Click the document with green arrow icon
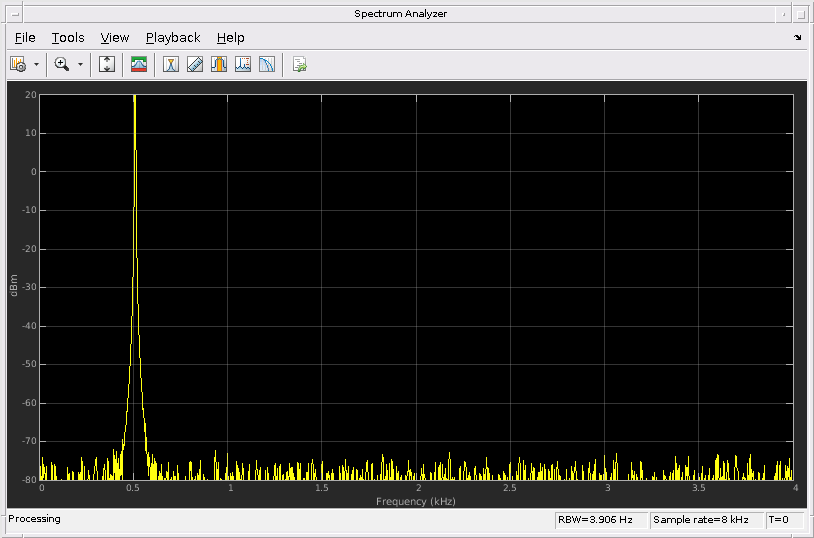 (299, 64)
